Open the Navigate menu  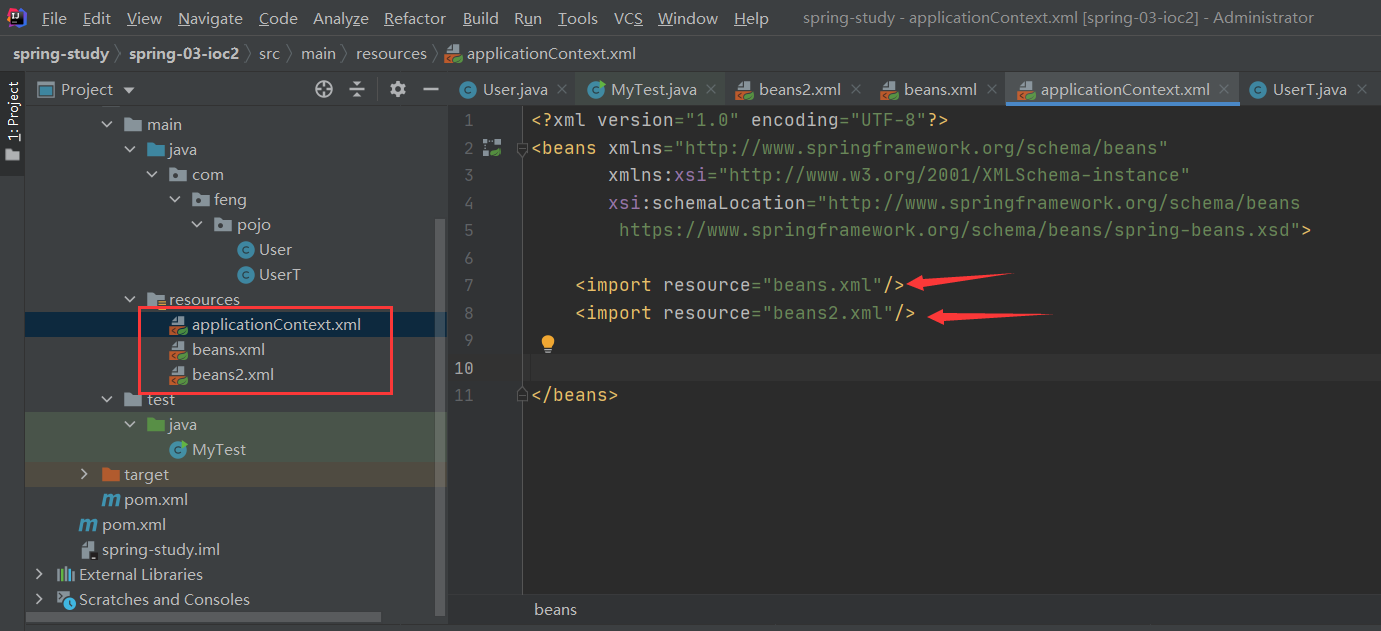(210, 18)
